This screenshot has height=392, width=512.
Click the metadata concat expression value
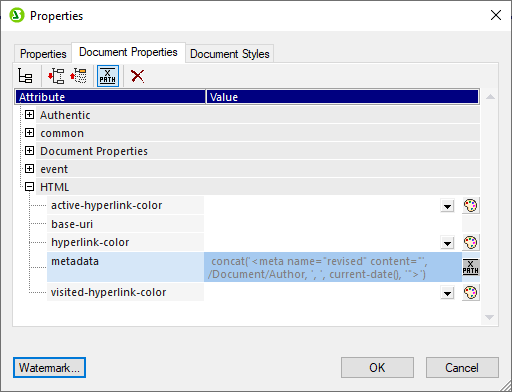pos(333,267)
